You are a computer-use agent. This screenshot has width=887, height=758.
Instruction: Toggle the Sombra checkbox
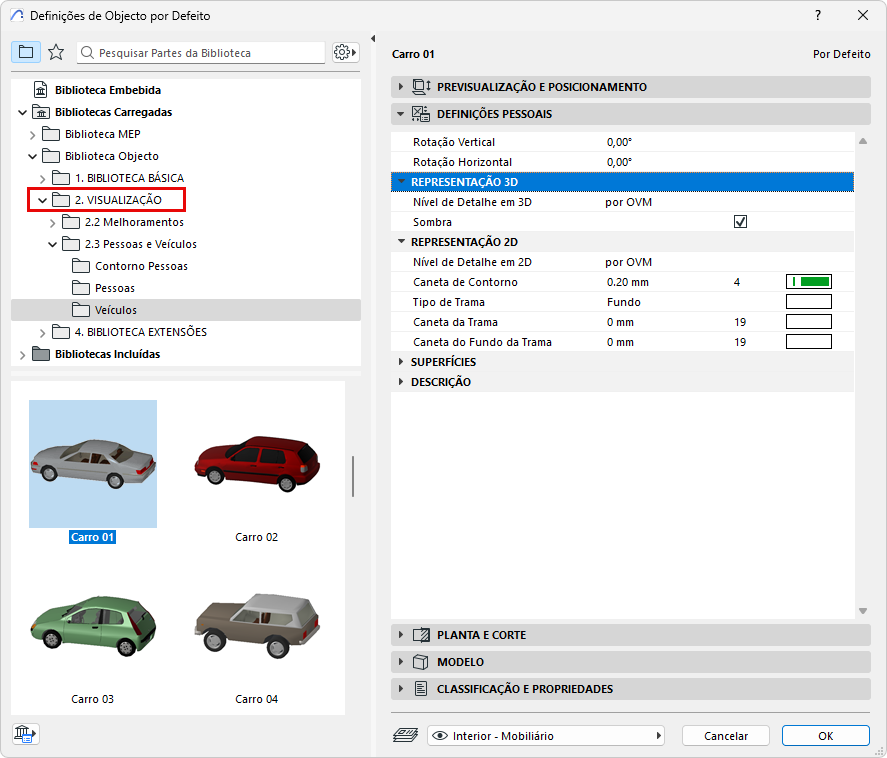click(740, 222)
